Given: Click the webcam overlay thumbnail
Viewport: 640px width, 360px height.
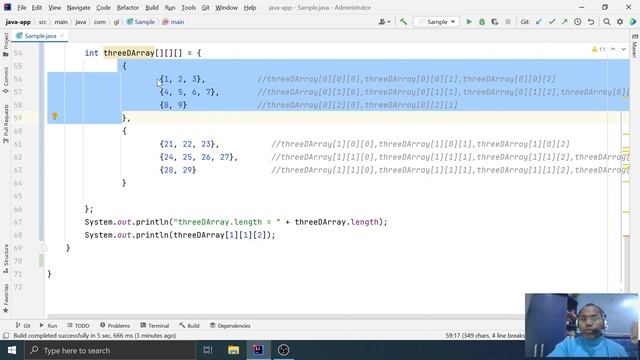Looking at the screenshot, I should tap(582, 326).
